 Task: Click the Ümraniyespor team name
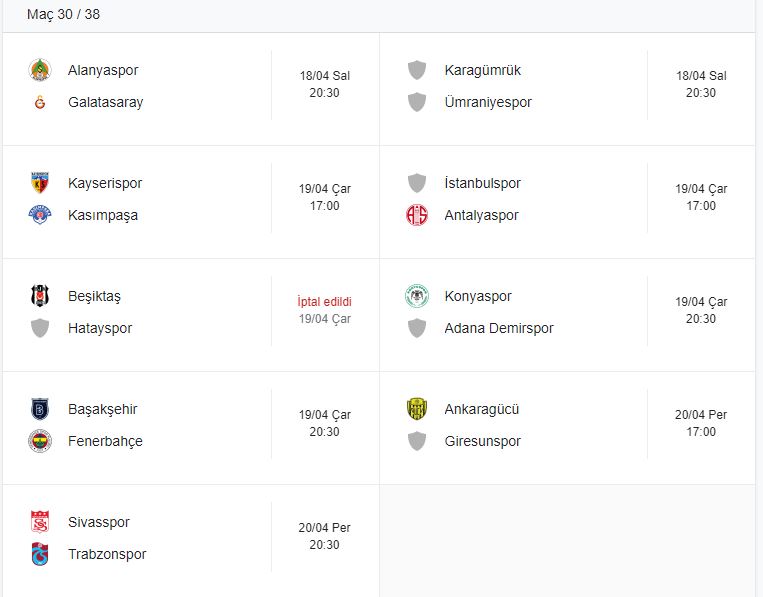pos(487,102)
